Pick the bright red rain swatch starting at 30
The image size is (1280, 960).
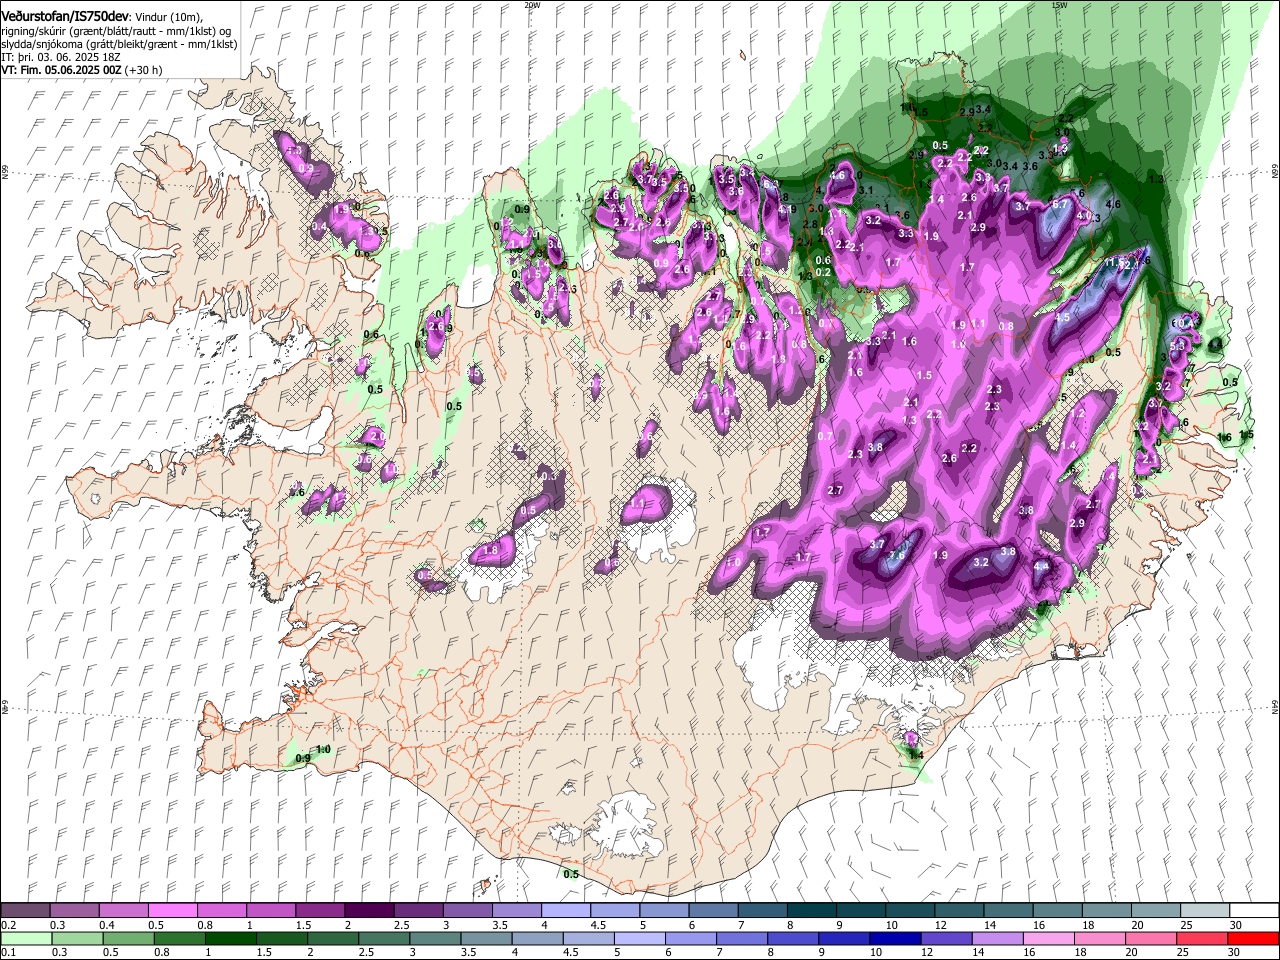click(x=1251, y=938)
